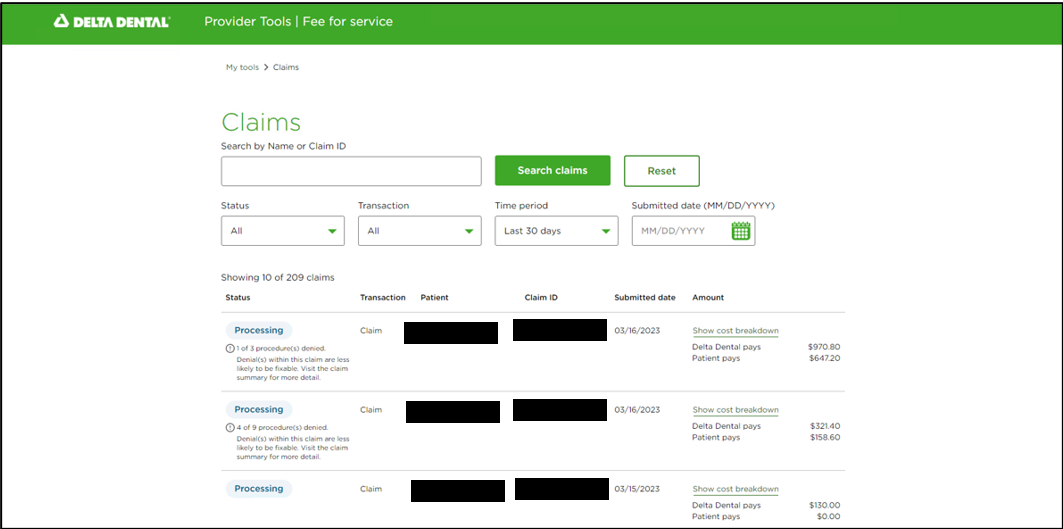Show cost breakdown for the $970.80 claim
Viewport: 1063px width, 529px height.
pos(735,331)
